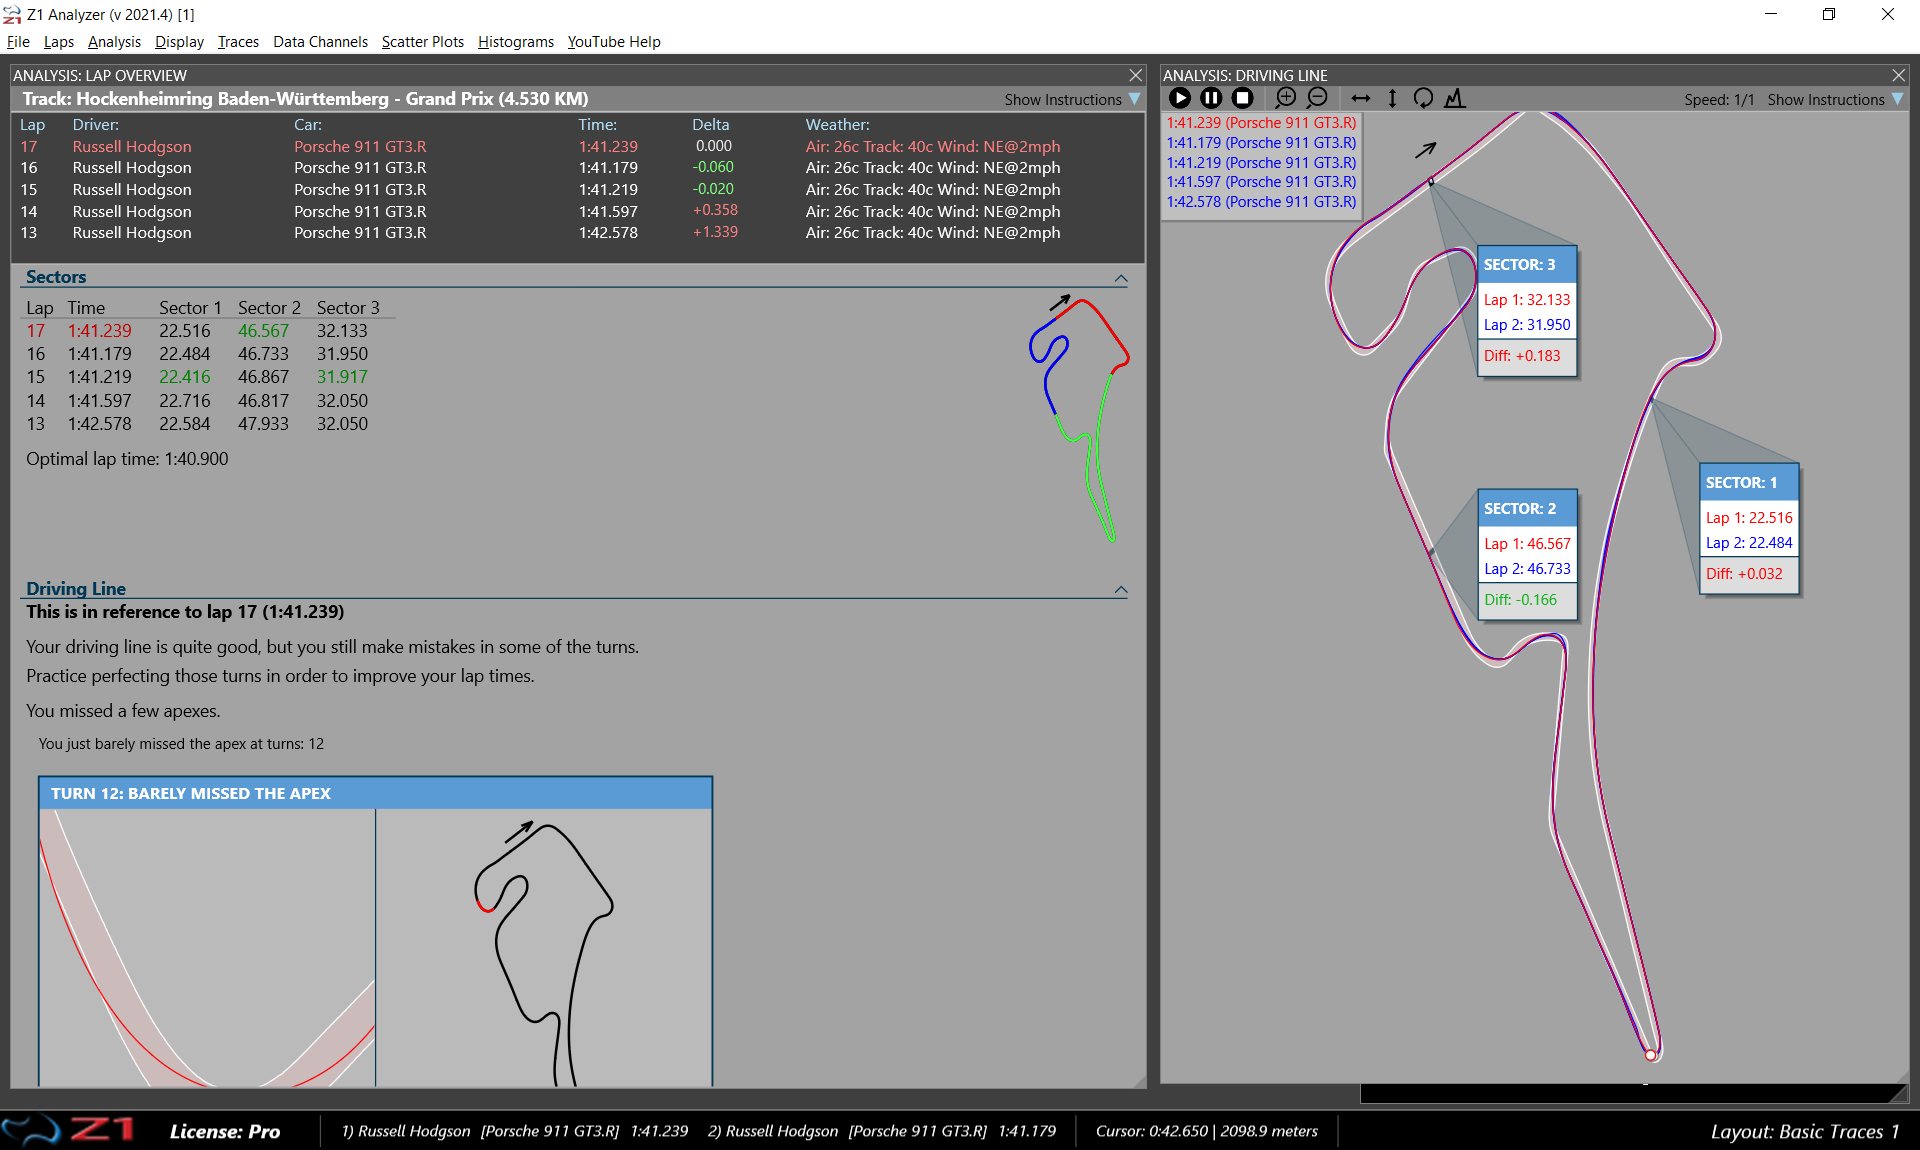
Task: Select lap 13 row in lap list
Action: (577, 233)
